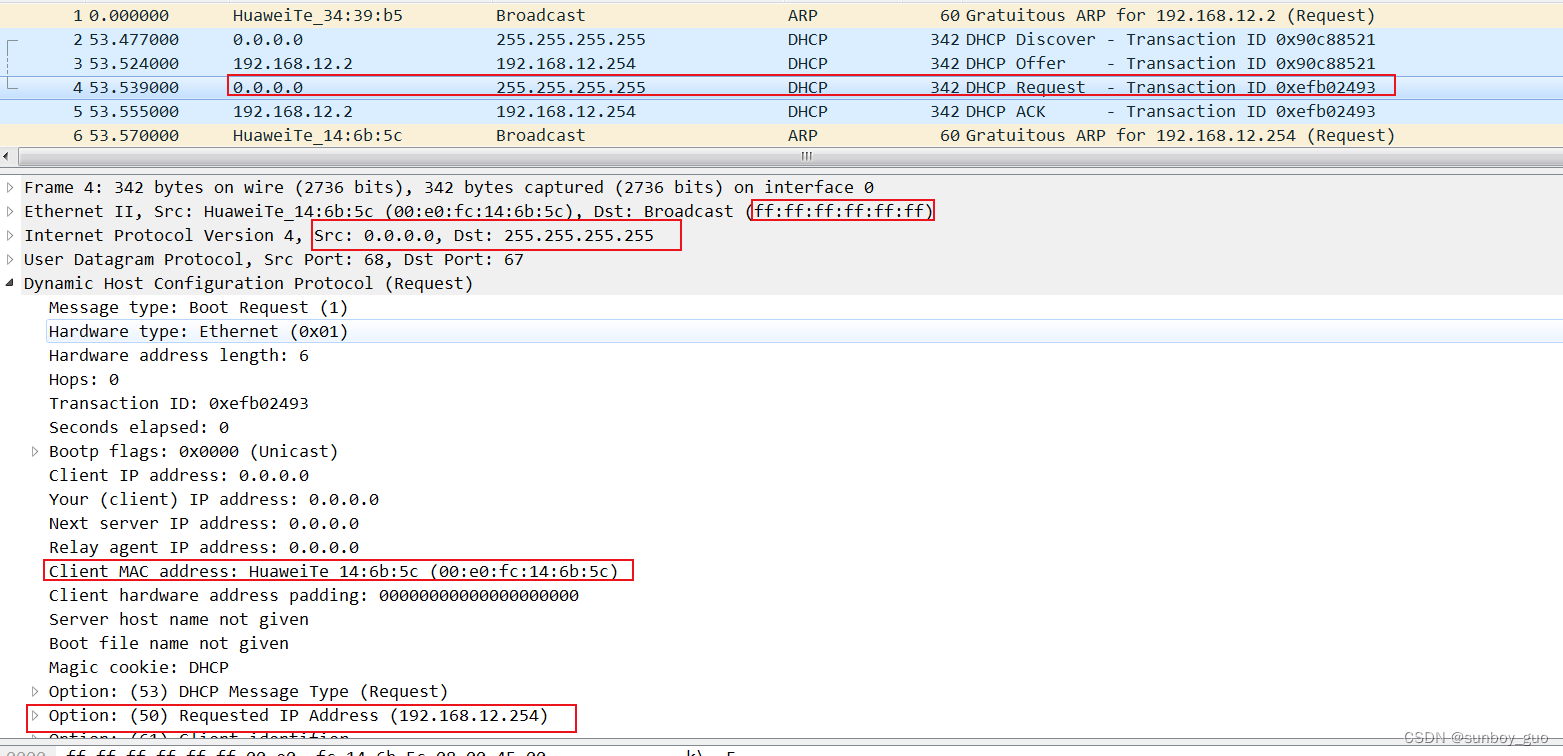Select the Transaction ID 0xefb02493 field
This screenshot has width=1563, height=756.
[180, 403]
